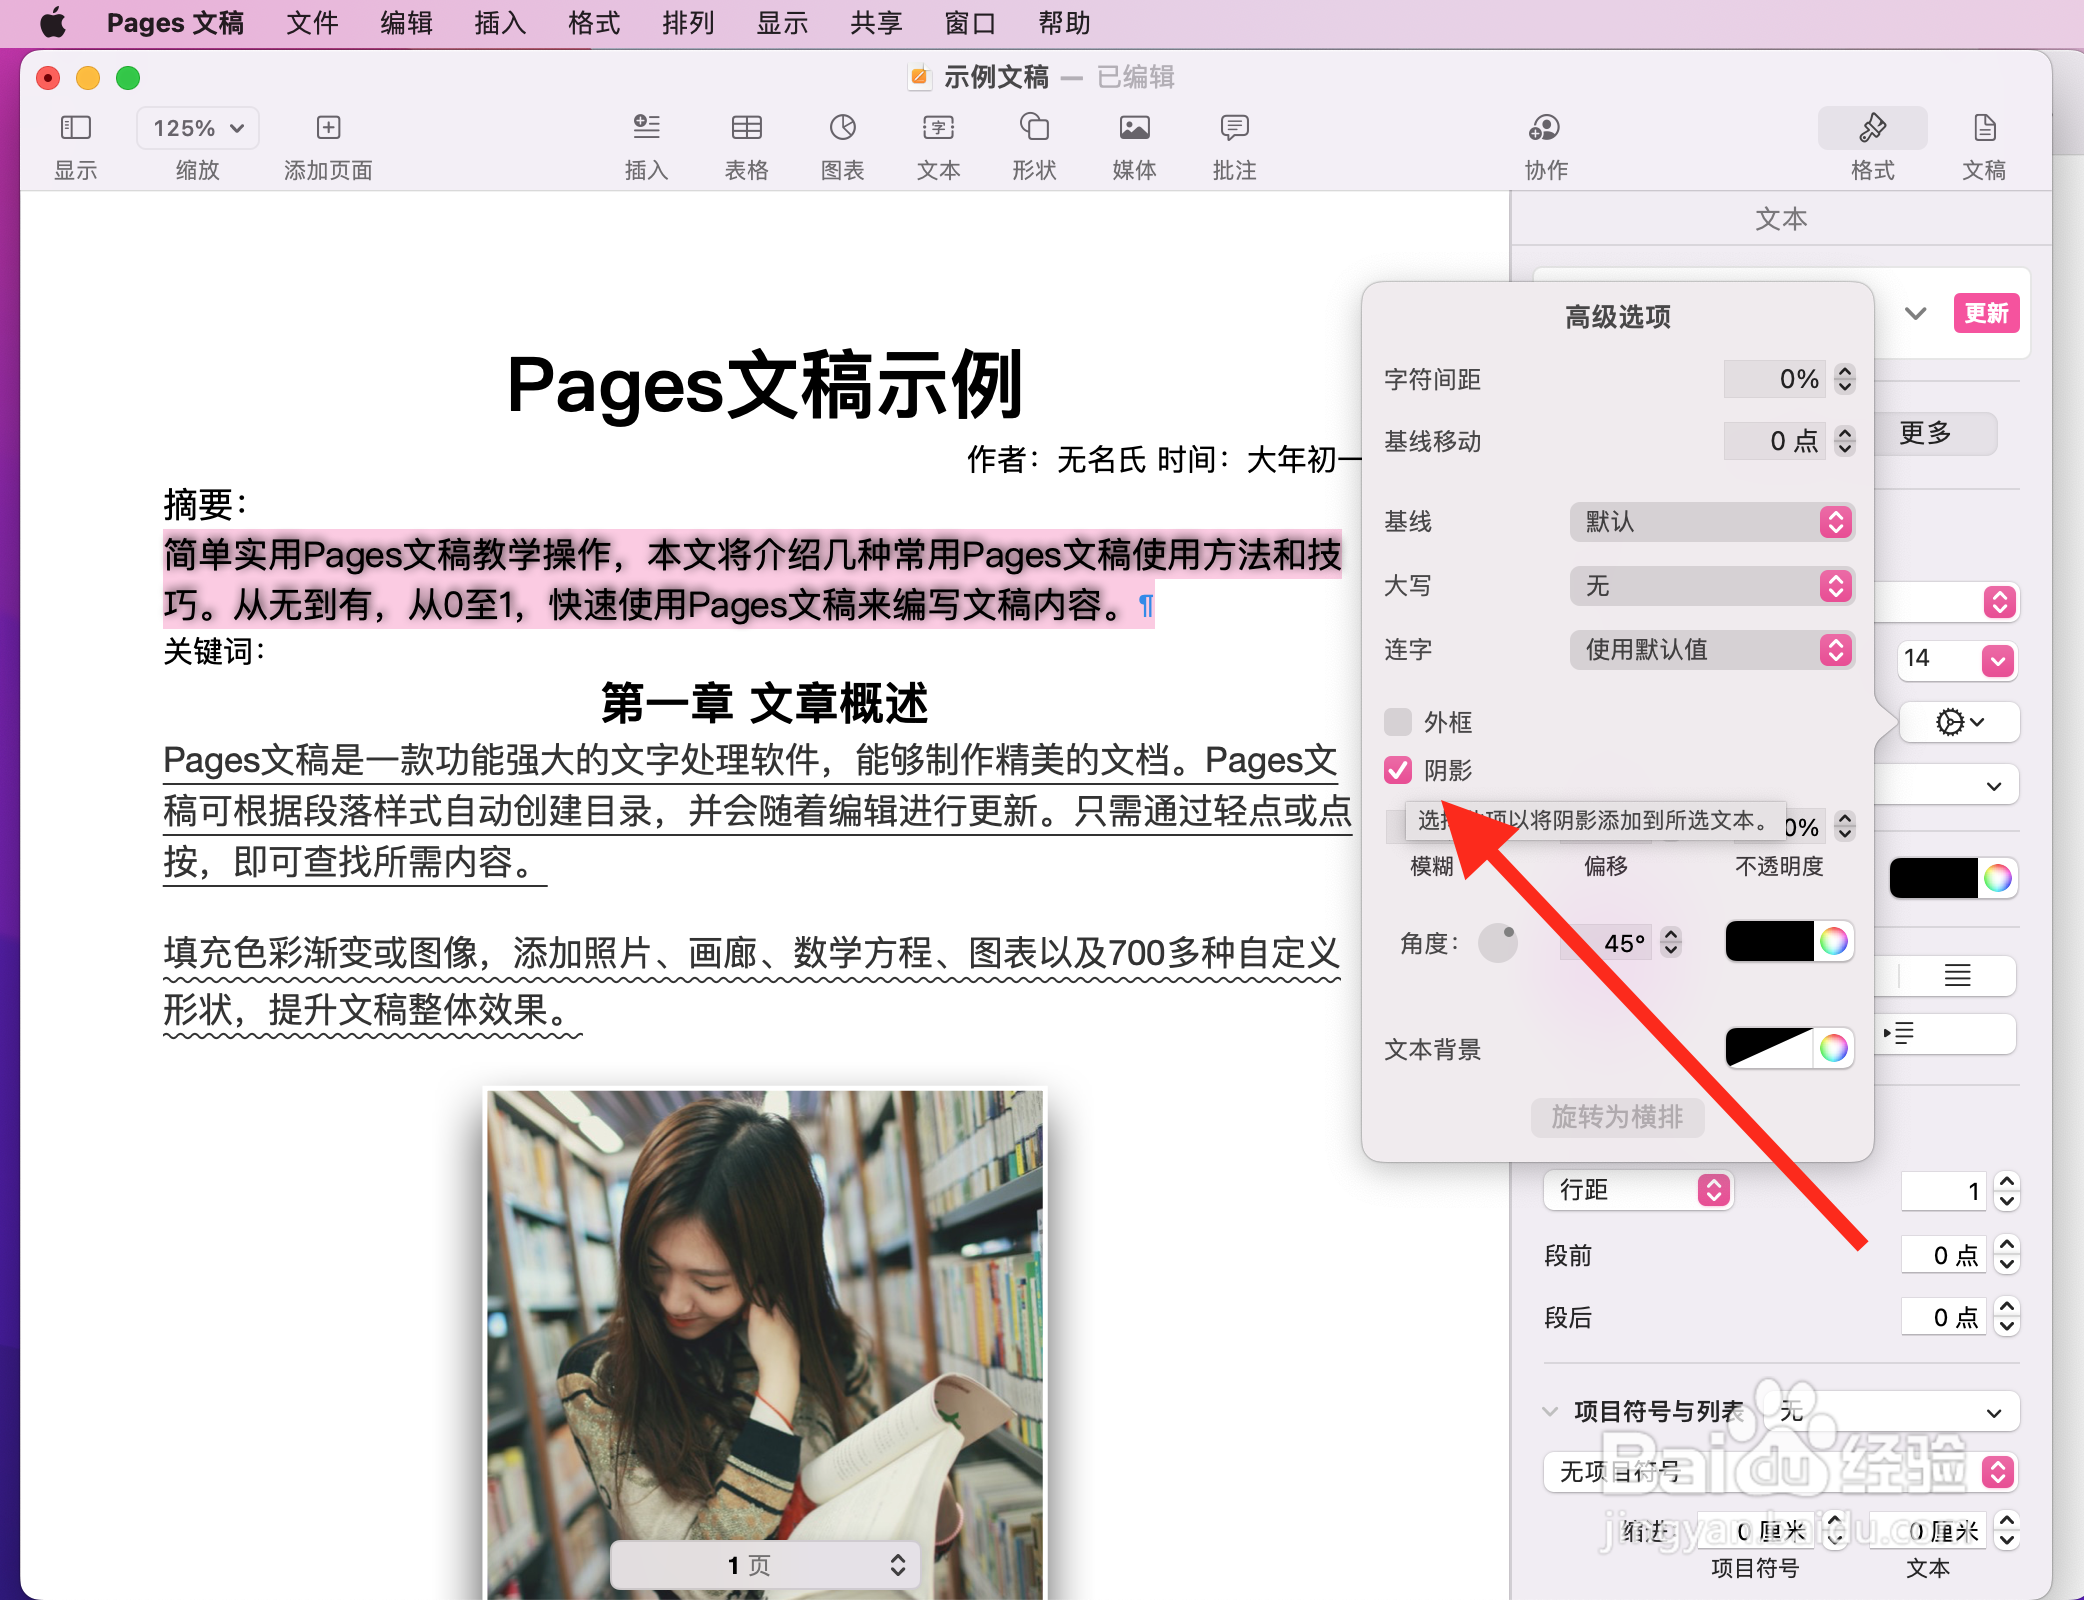
Task: Adjust the shadow 不透明度 stepper
Action: pos(1845,826)
